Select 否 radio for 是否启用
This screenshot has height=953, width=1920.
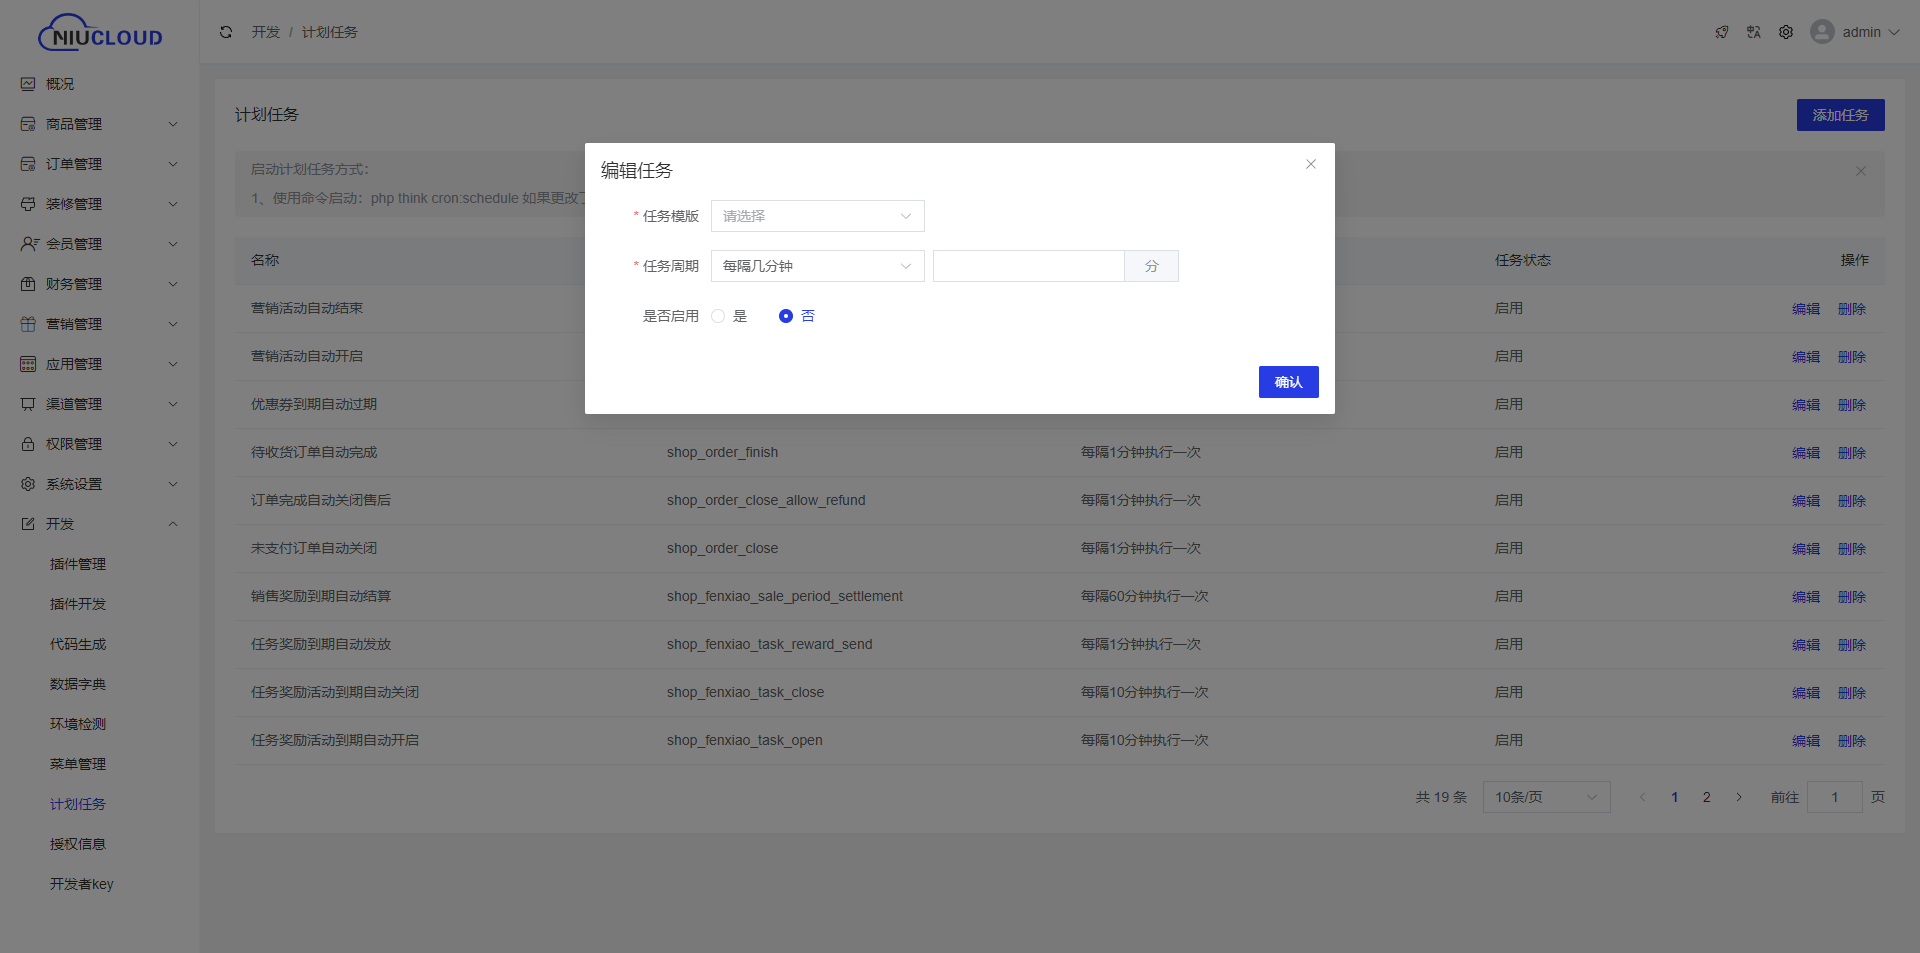[x=786, y=316]
